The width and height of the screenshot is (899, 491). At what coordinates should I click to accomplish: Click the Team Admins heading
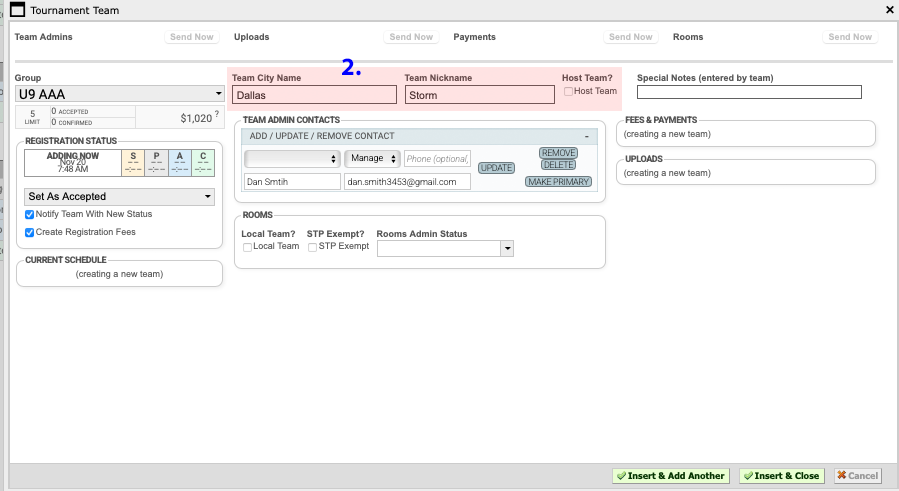click(x=44, y=37)
